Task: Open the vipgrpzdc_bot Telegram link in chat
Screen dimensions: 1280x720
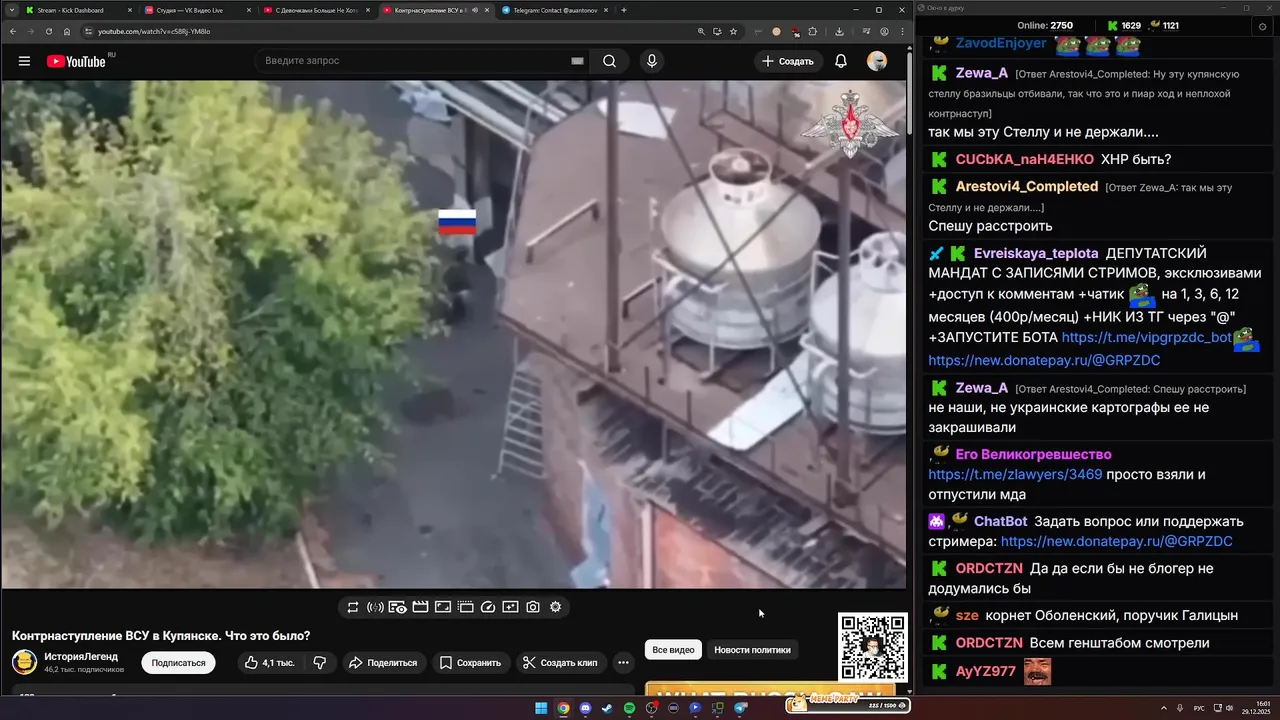Action: [1147, 338]
